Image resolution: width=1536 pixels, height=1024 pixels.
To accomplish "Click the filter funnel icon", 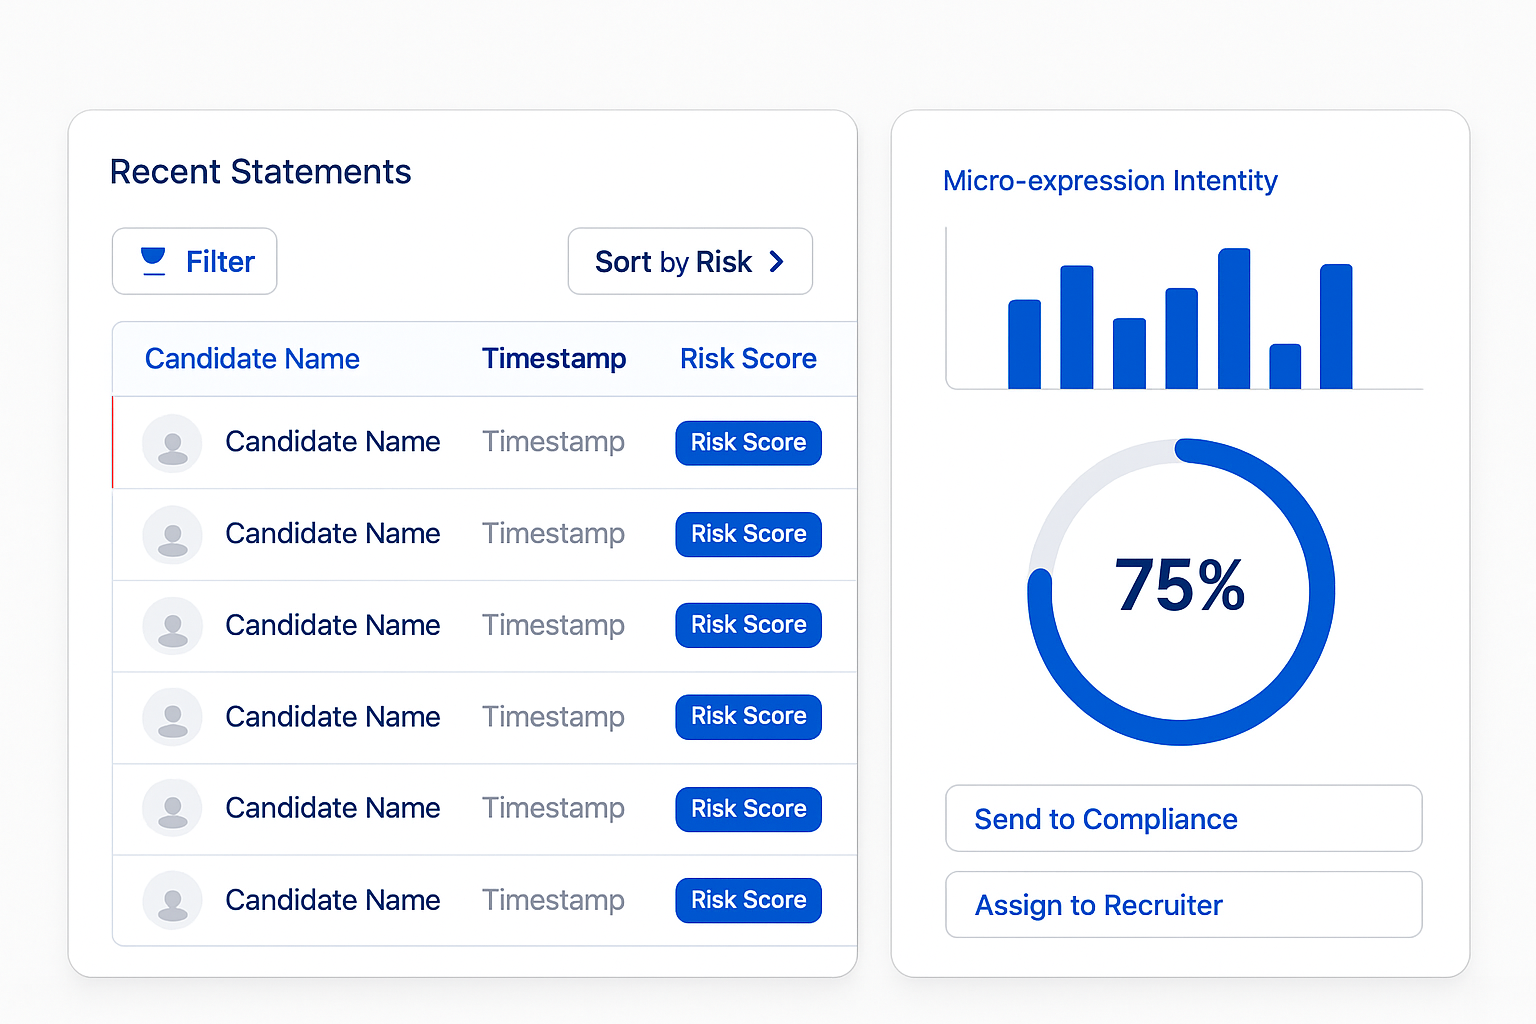I will (153, 261).
